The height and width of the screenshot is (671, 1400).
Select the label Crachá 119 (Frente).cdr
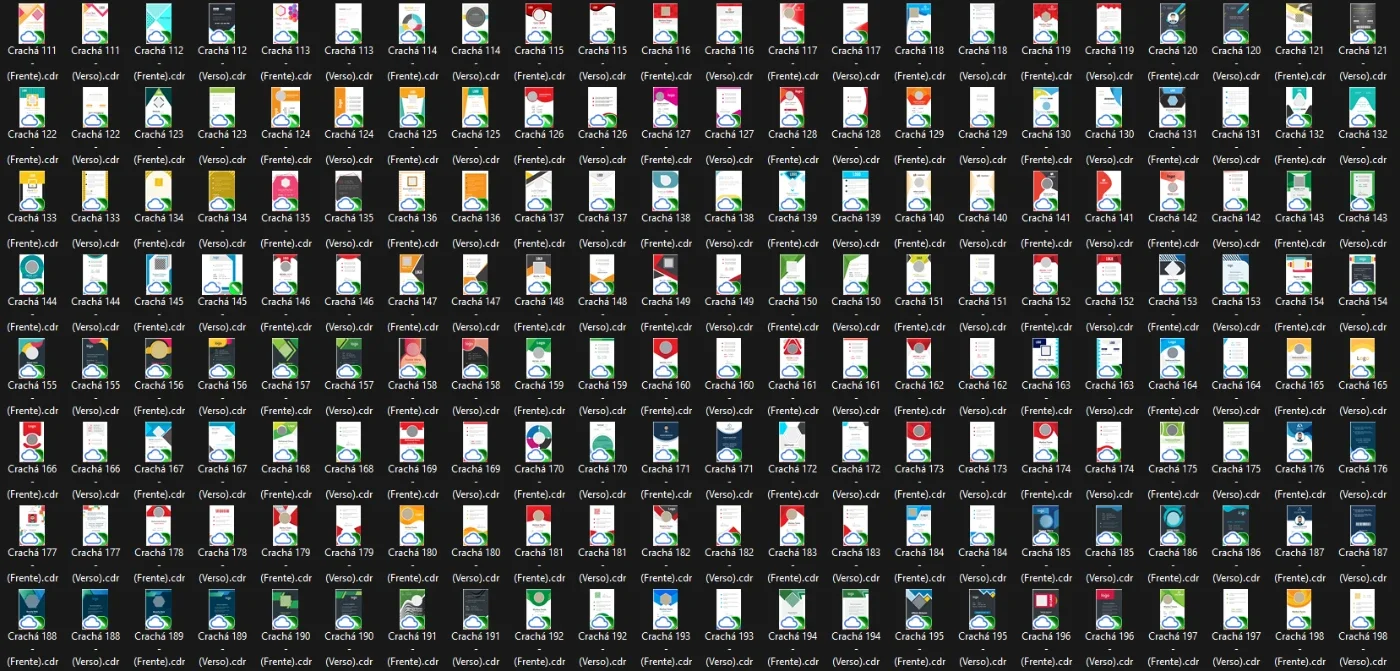coord(1045,63)
